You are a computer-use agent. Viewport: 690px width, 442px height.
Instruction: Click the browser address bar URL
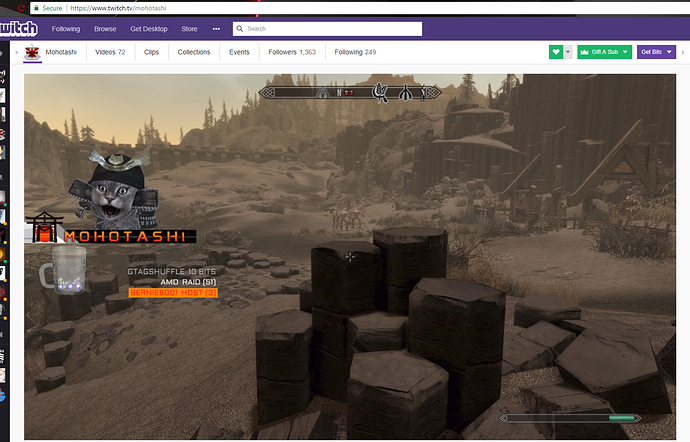(x=118, y=8)
